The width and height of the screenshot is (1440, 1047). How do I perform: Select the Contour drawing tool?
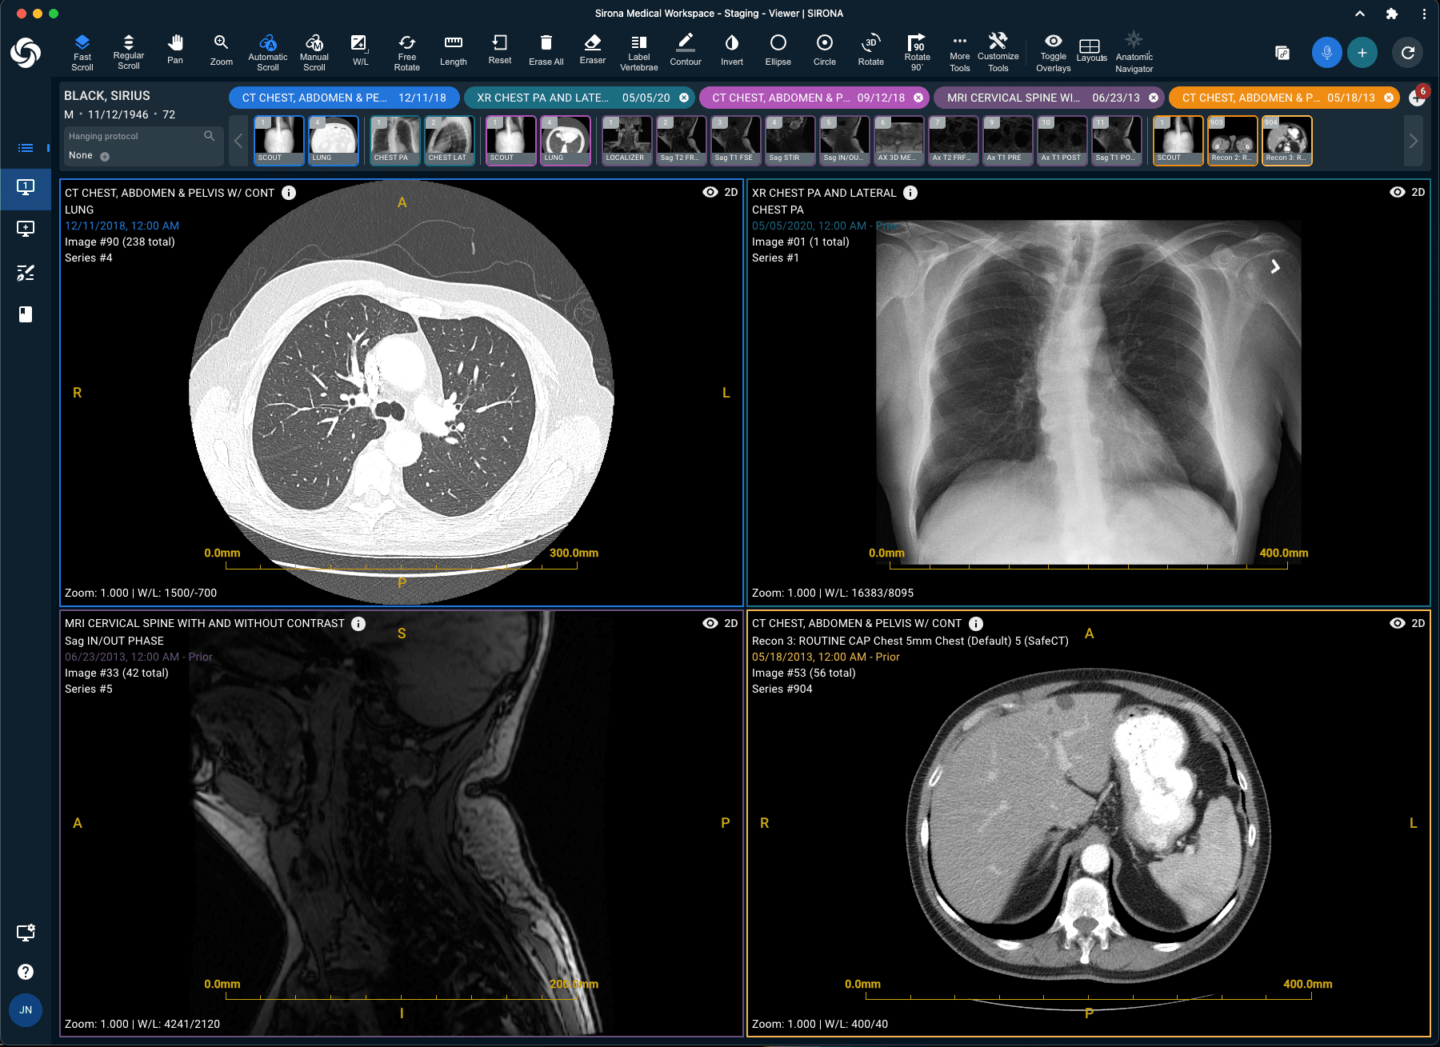[x=685, y=50]
